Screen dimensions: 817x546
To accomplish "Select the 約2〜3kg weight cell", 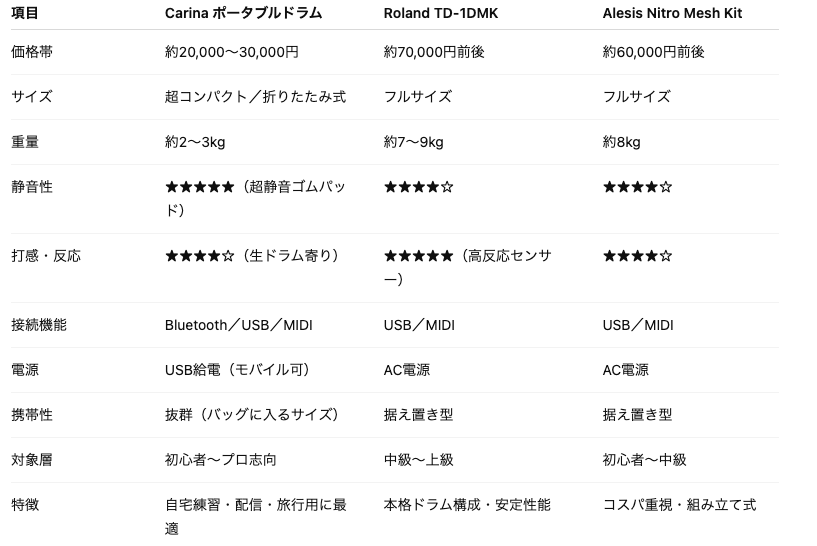I will 195,142.
